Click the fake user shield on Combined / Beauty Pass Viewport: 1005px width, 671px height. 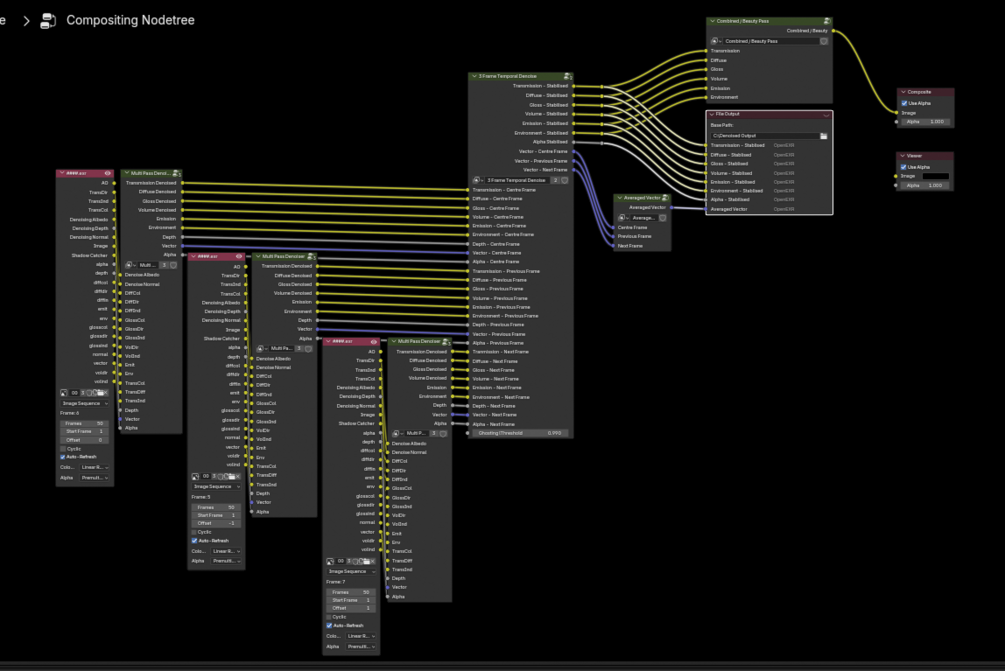[824, 41]
